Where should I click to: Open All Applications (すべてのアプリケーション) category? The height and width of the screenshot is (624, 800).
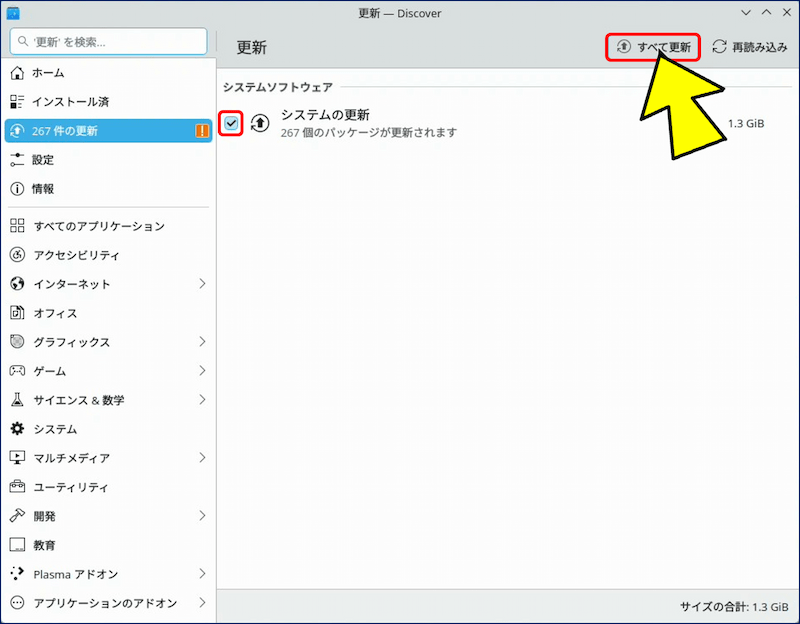tap(98, 226)
